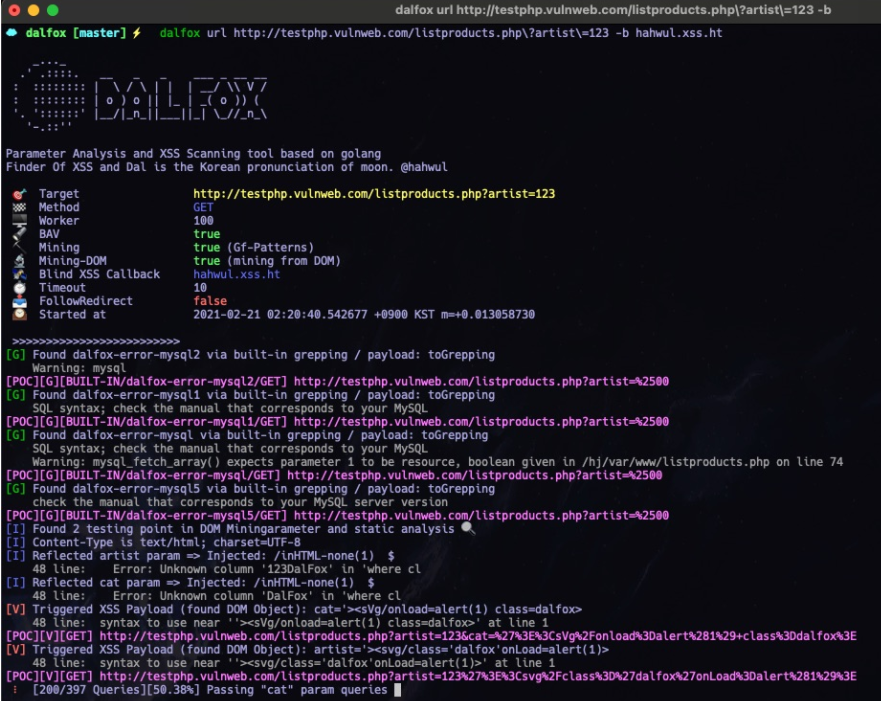This screenshot has height=701, width=881.
Task: Click the '[V] Triggered XSS Payload' artist line
Action: (307, 650)
